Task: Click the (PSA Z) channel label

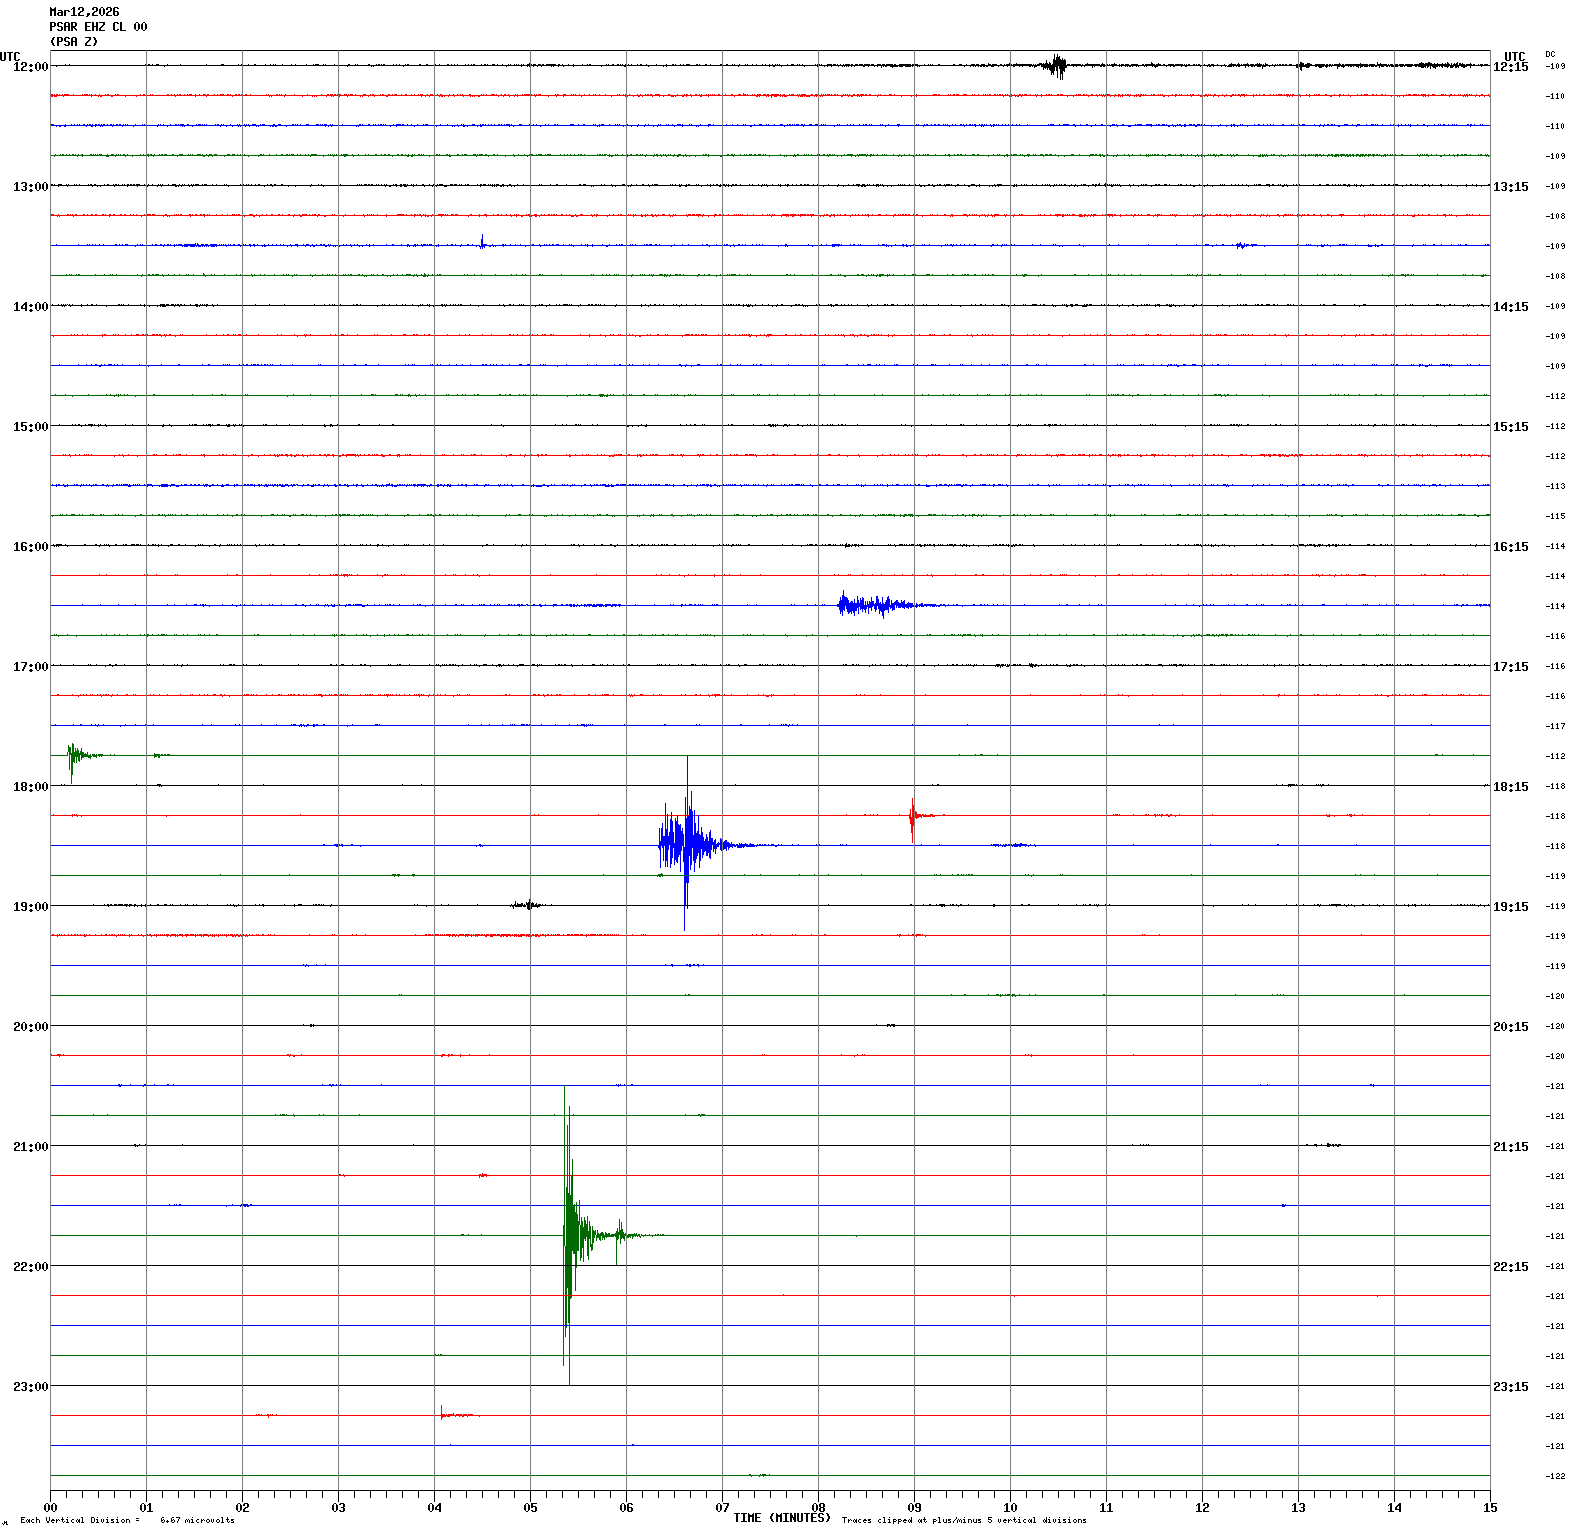Action: 74,42
